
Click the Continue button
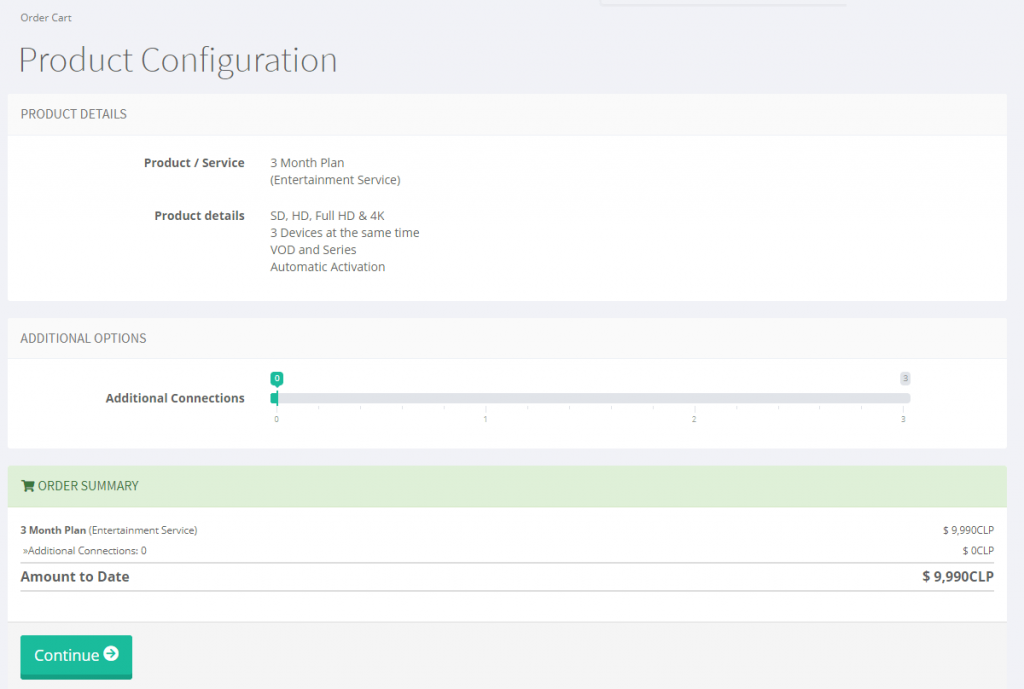click(x=76, y=656)
